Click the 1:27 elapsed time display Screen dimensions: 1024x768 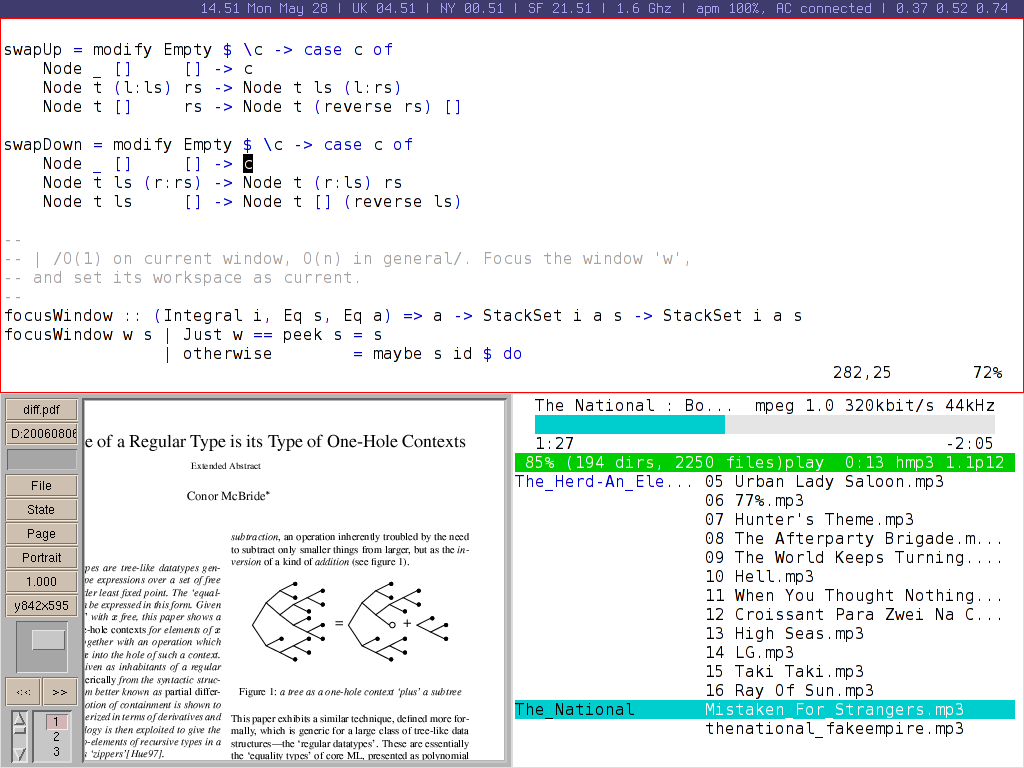tap(554, 443)
